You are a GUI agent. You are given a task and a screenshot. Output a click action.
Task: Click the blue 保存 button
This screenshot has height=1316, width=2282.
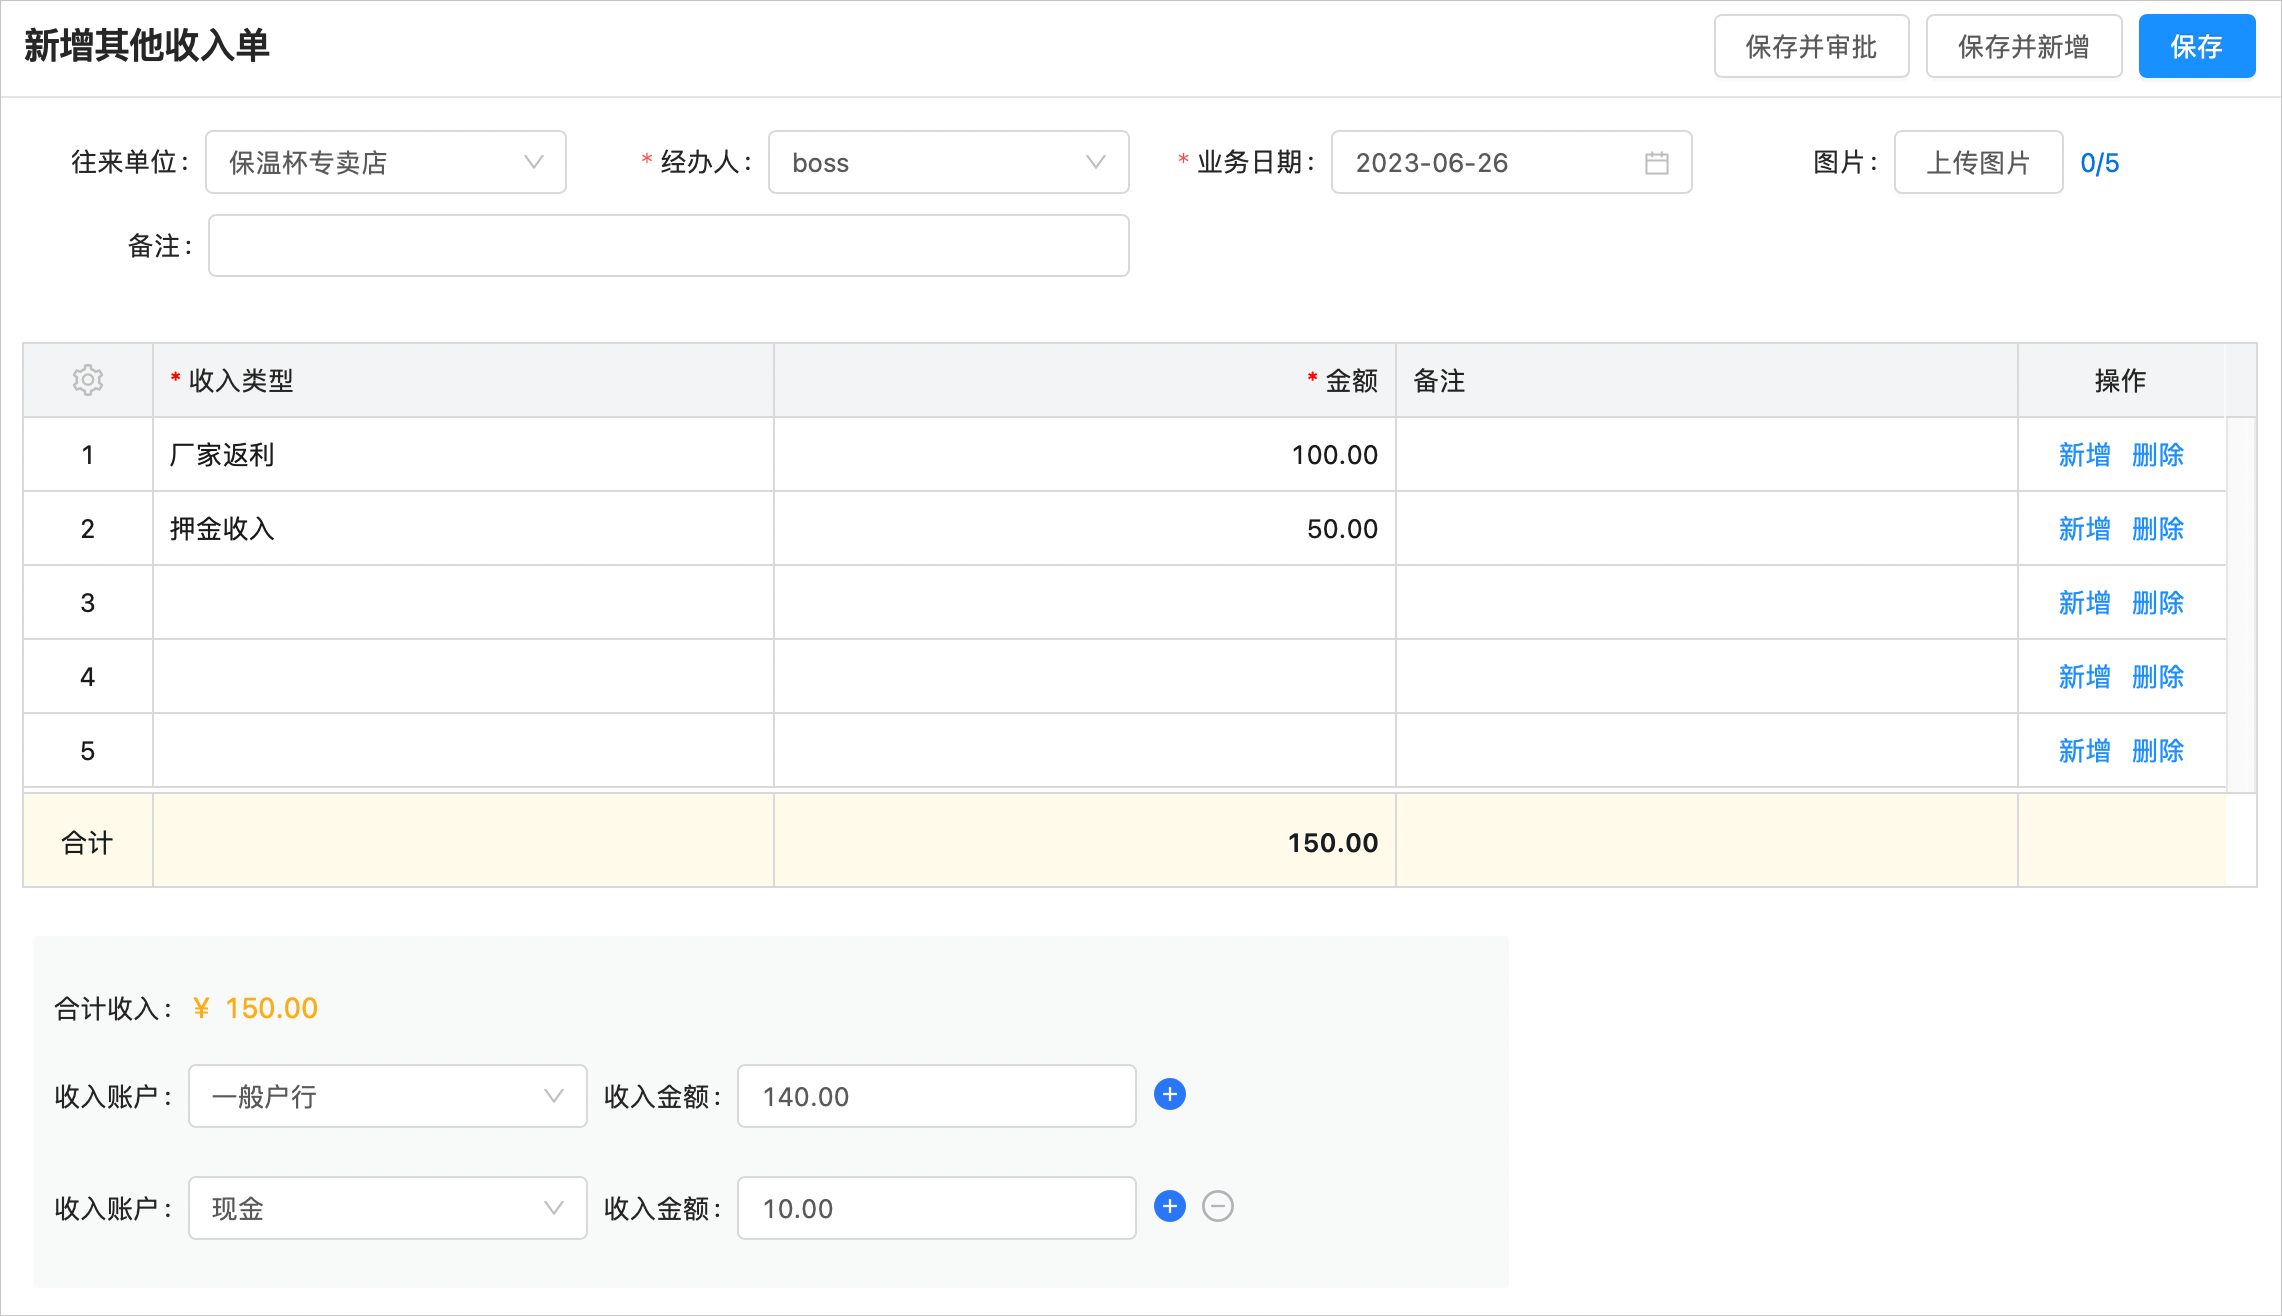2197,46
